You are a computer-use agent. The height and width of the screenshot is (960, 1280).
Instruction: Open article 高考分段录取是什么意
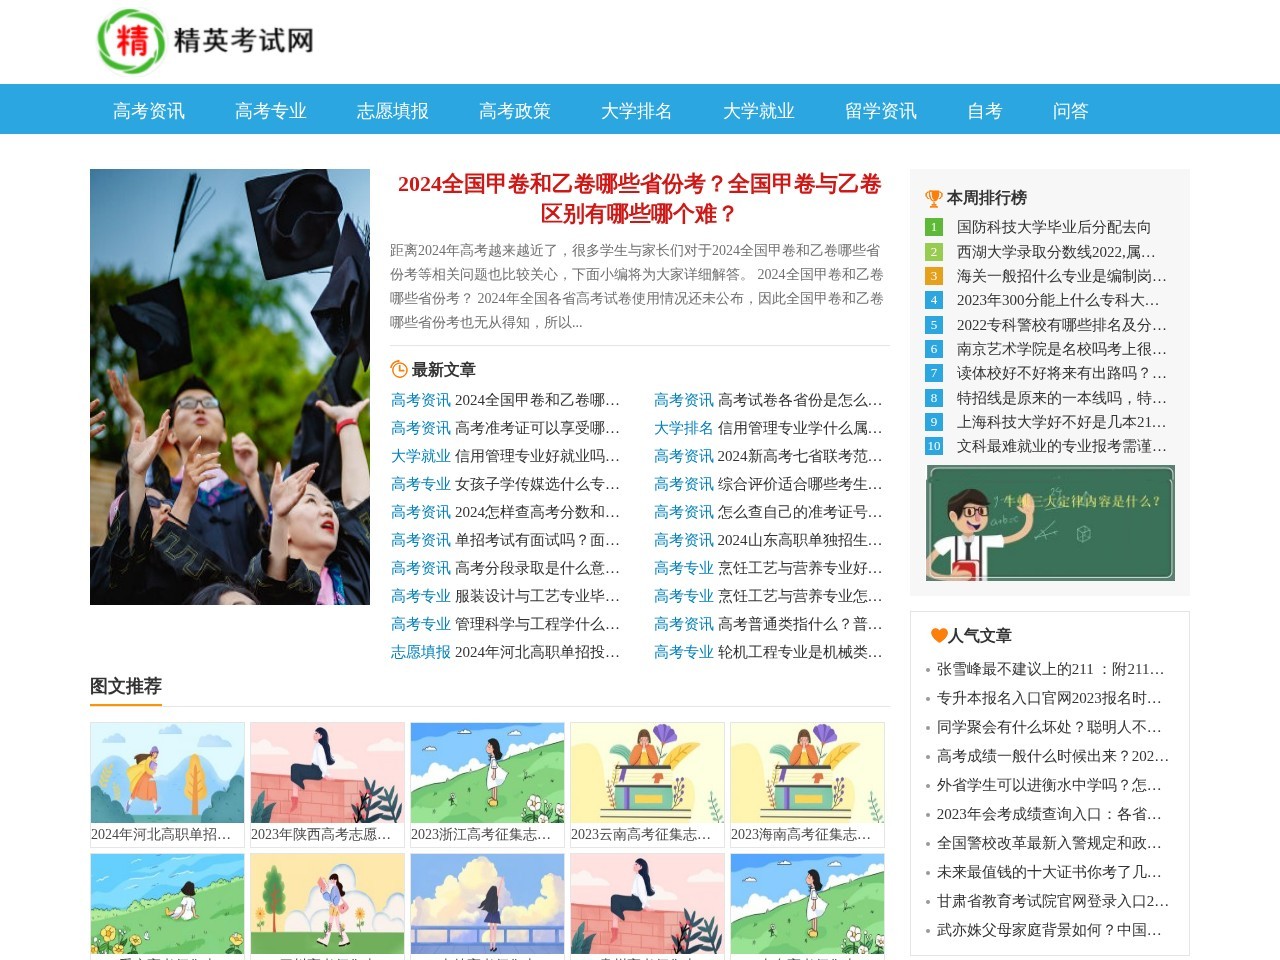pyautogui.click(x=537, y=568)
